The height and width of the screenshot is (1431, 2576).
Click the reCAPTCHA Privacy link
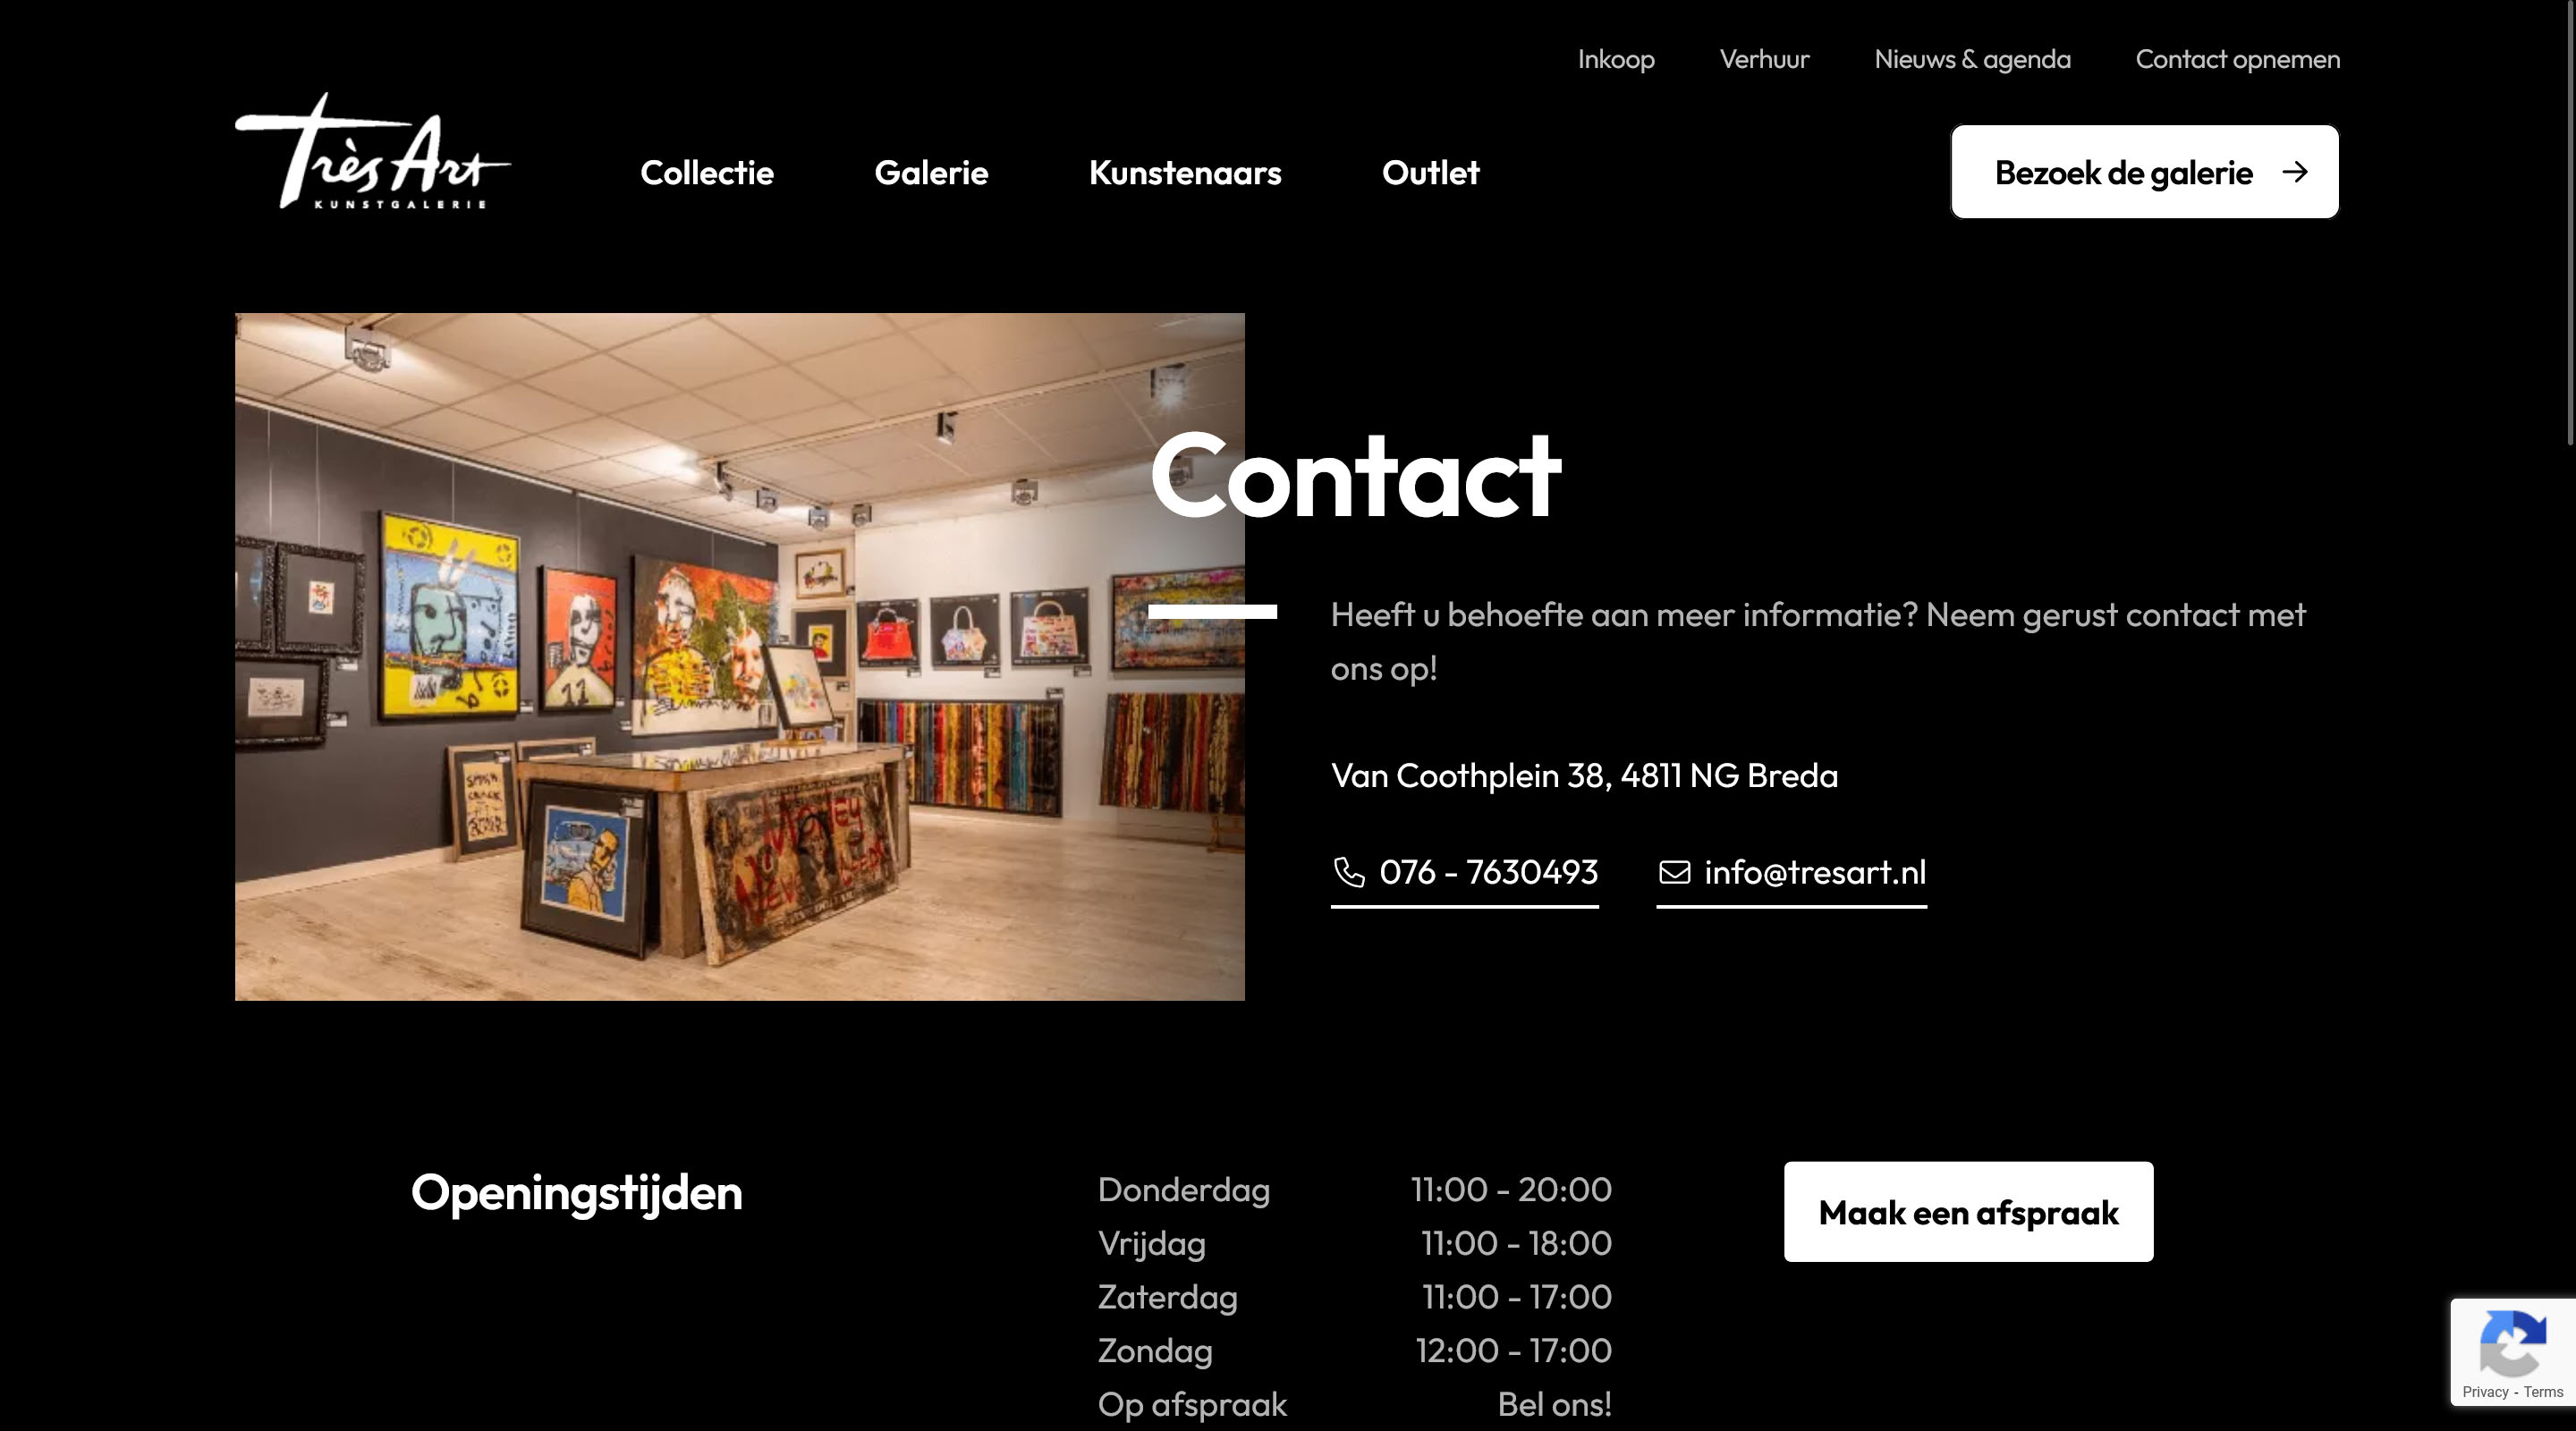(2485, 1392)
